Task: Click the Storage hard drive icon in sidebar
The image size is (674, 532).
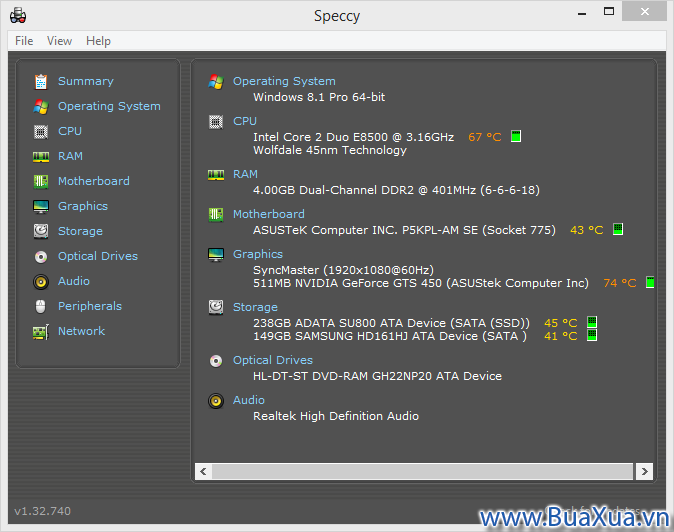Action: (x=41, y=231)
